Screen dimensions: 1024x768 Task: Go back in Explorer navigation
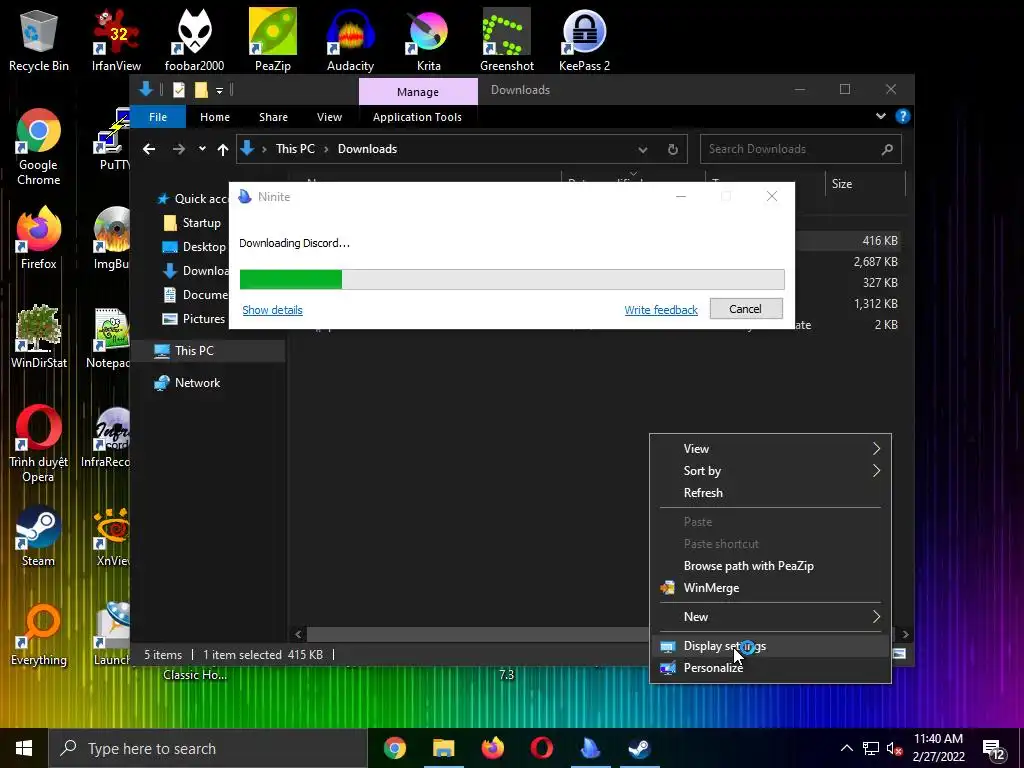(x=149, y=150)
